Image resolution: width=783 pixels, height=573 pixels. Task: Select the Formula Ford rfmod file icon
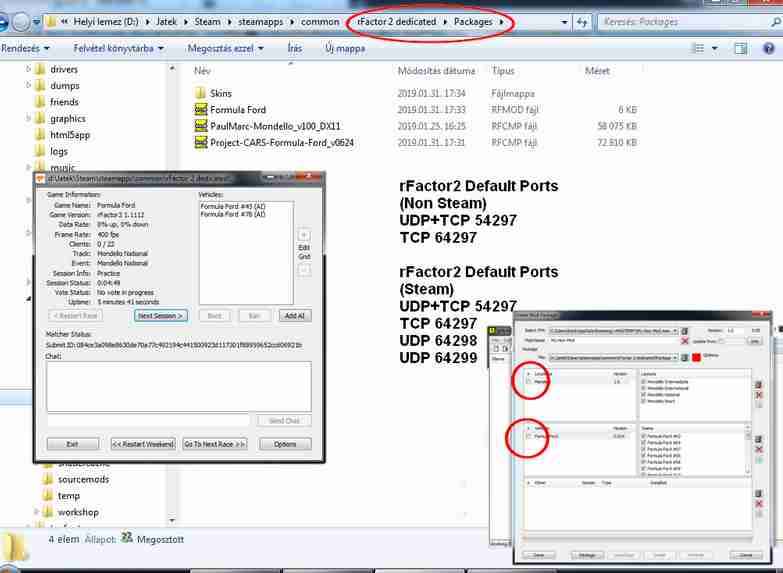coord(201,110)
